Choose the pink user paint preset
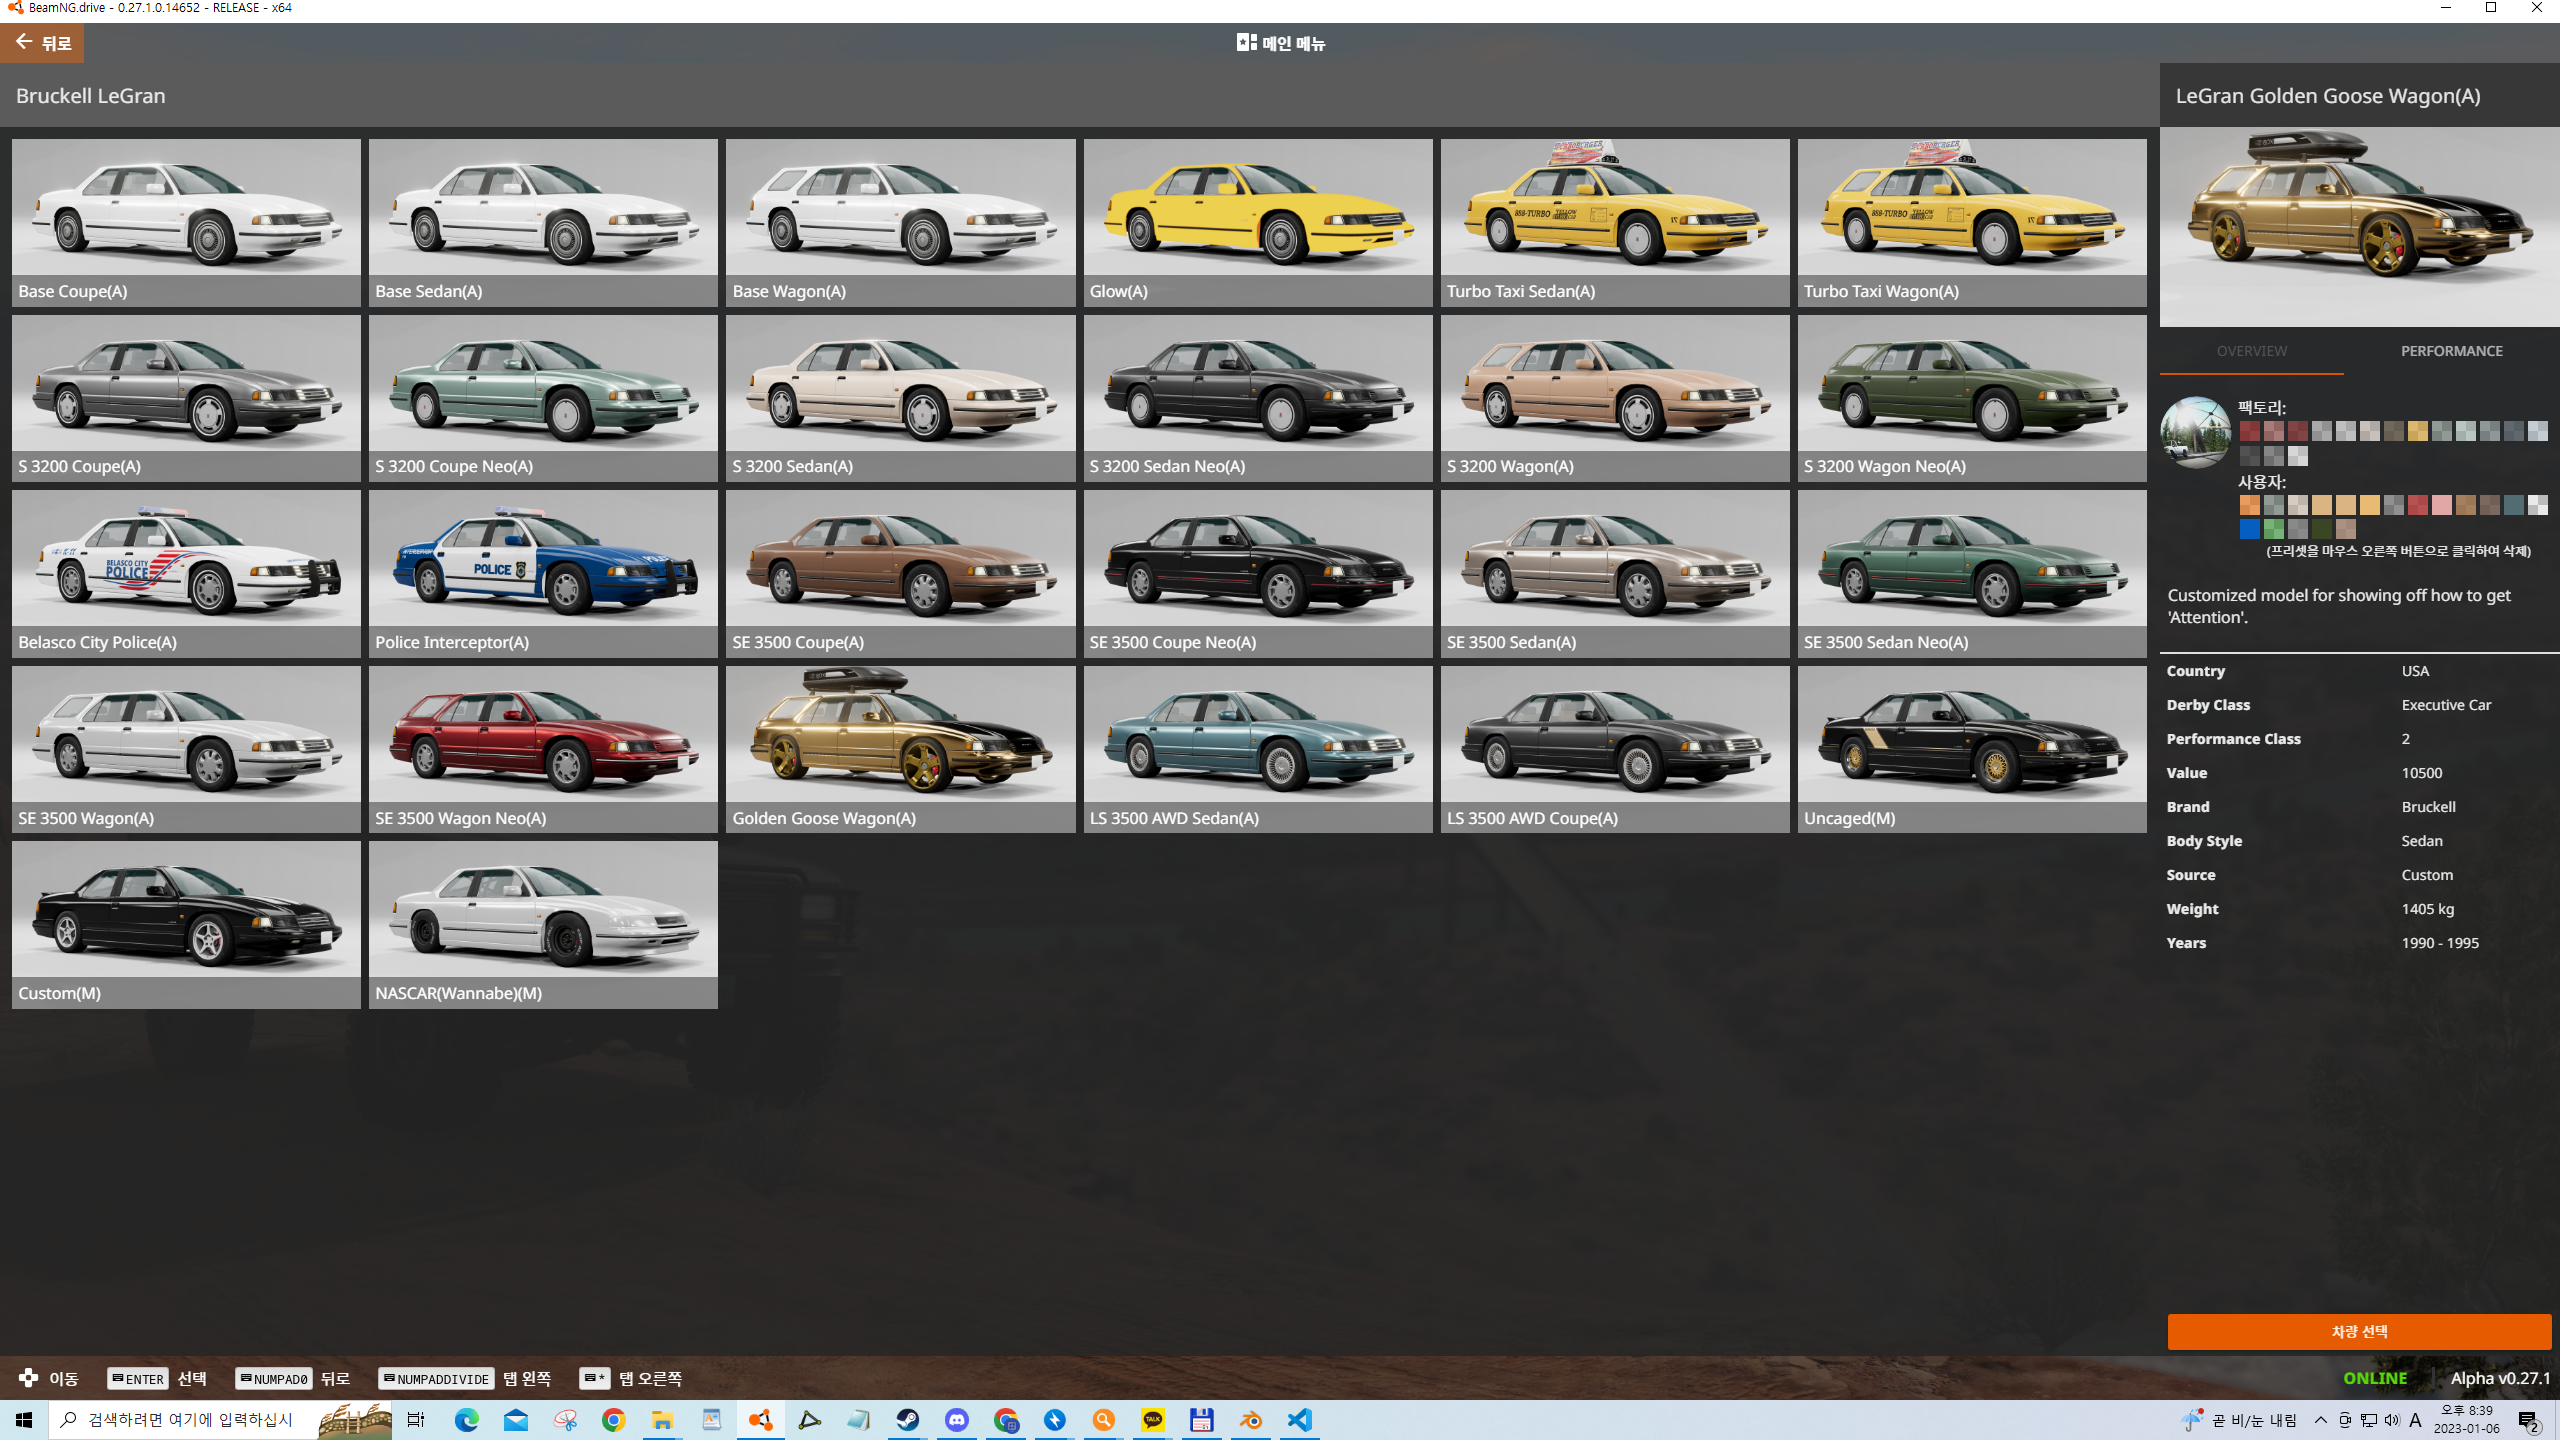This screenshot has width=2560, height=1440. [2441, 505]
